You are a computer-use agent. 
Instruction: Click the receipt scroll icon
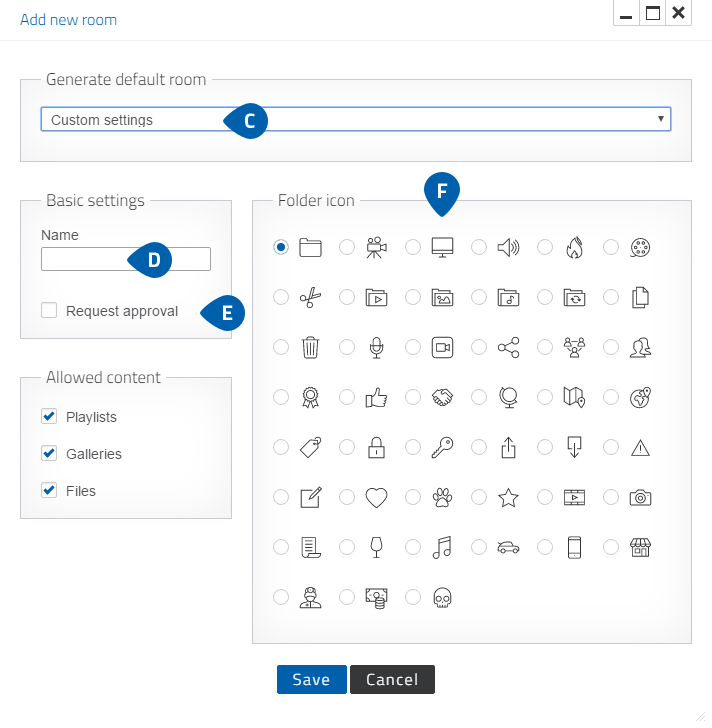310,547
